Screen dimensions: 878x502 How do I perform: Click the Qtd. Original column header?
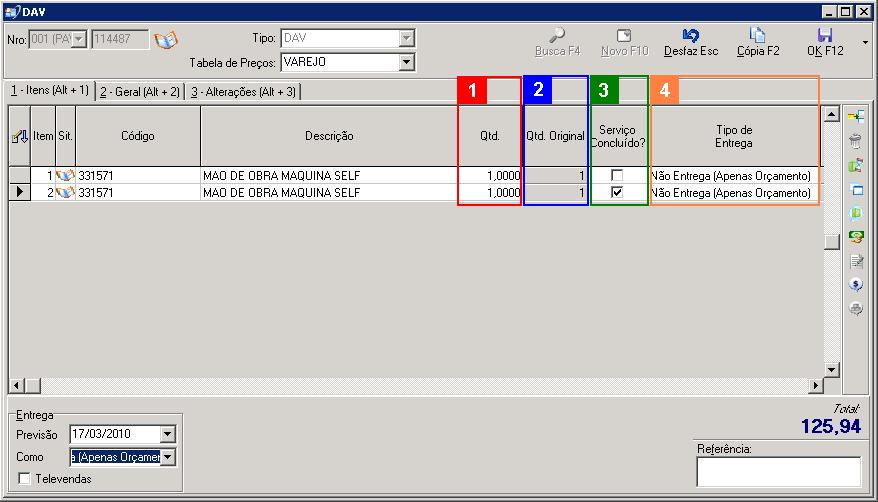[555, 136]
